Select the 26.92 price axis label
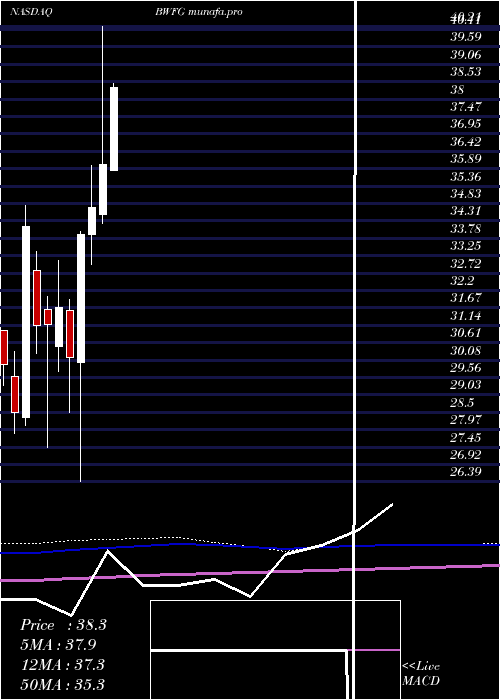 click(465, 456)
